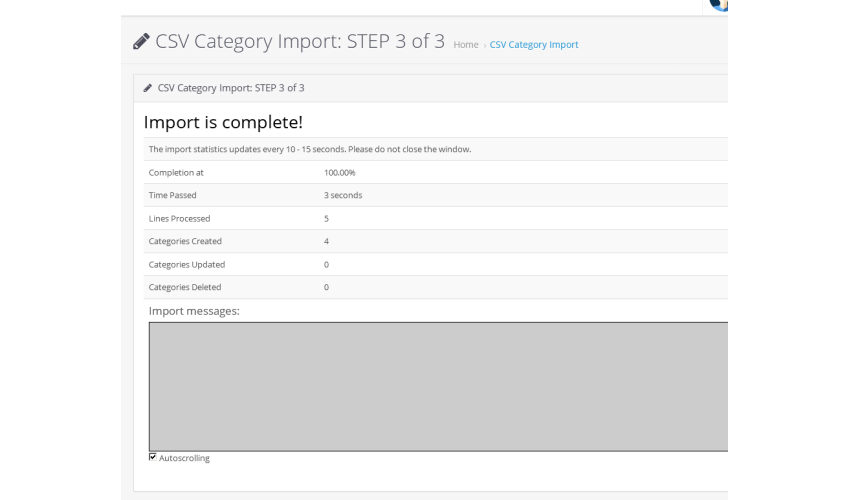Click the Autoscrolling label text
Screen dimensions: 850x500
[x=184, y=458]
